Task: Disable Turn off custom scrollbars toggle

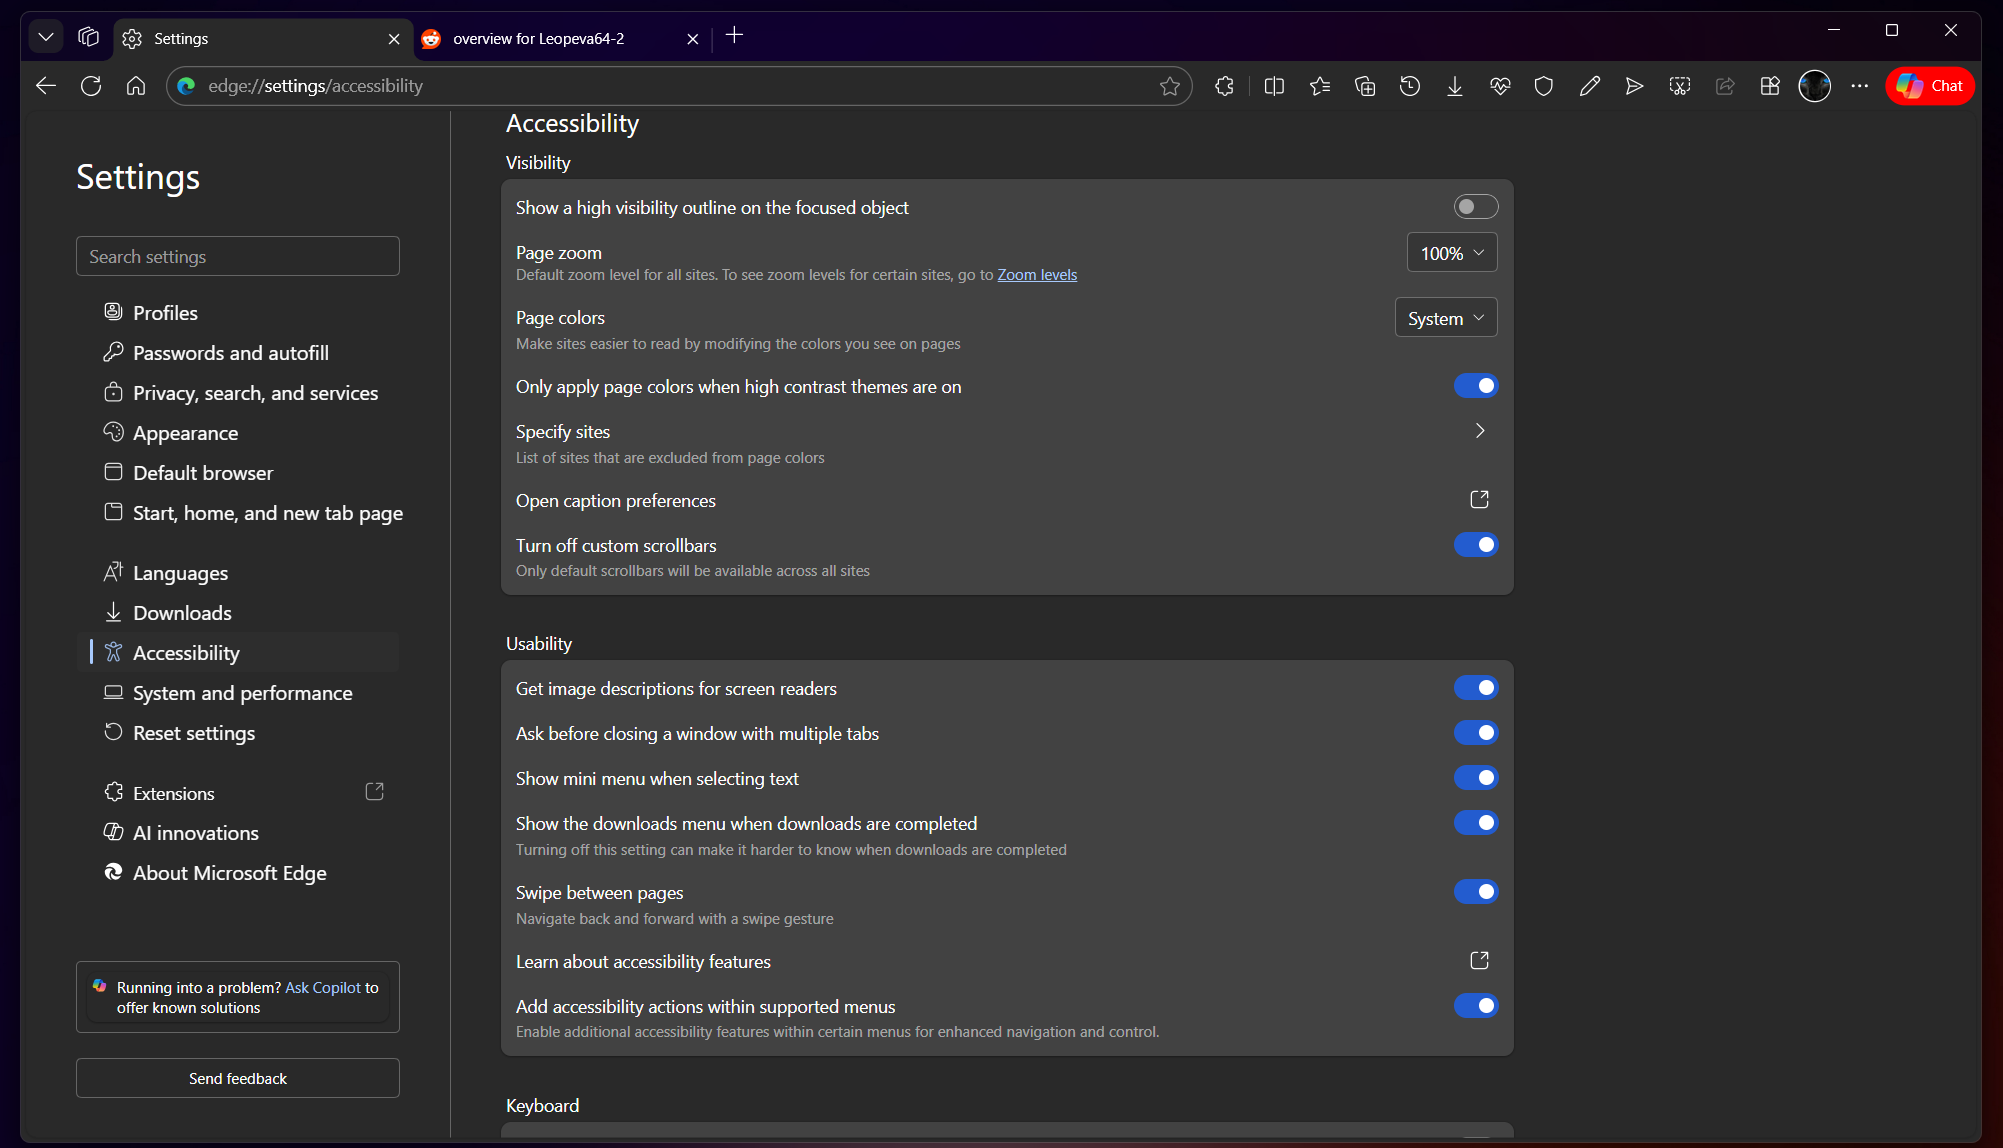Action: [1475, 545]
